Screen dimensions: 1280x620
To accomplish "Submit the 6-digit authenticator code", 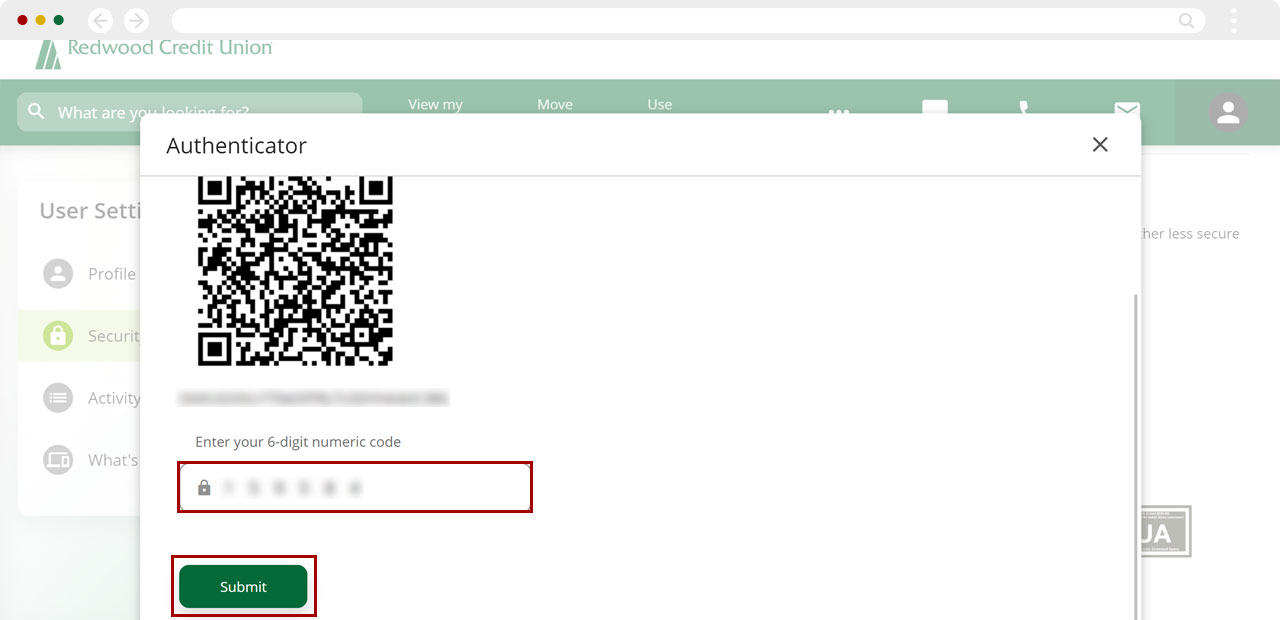I will click(243, 587).
